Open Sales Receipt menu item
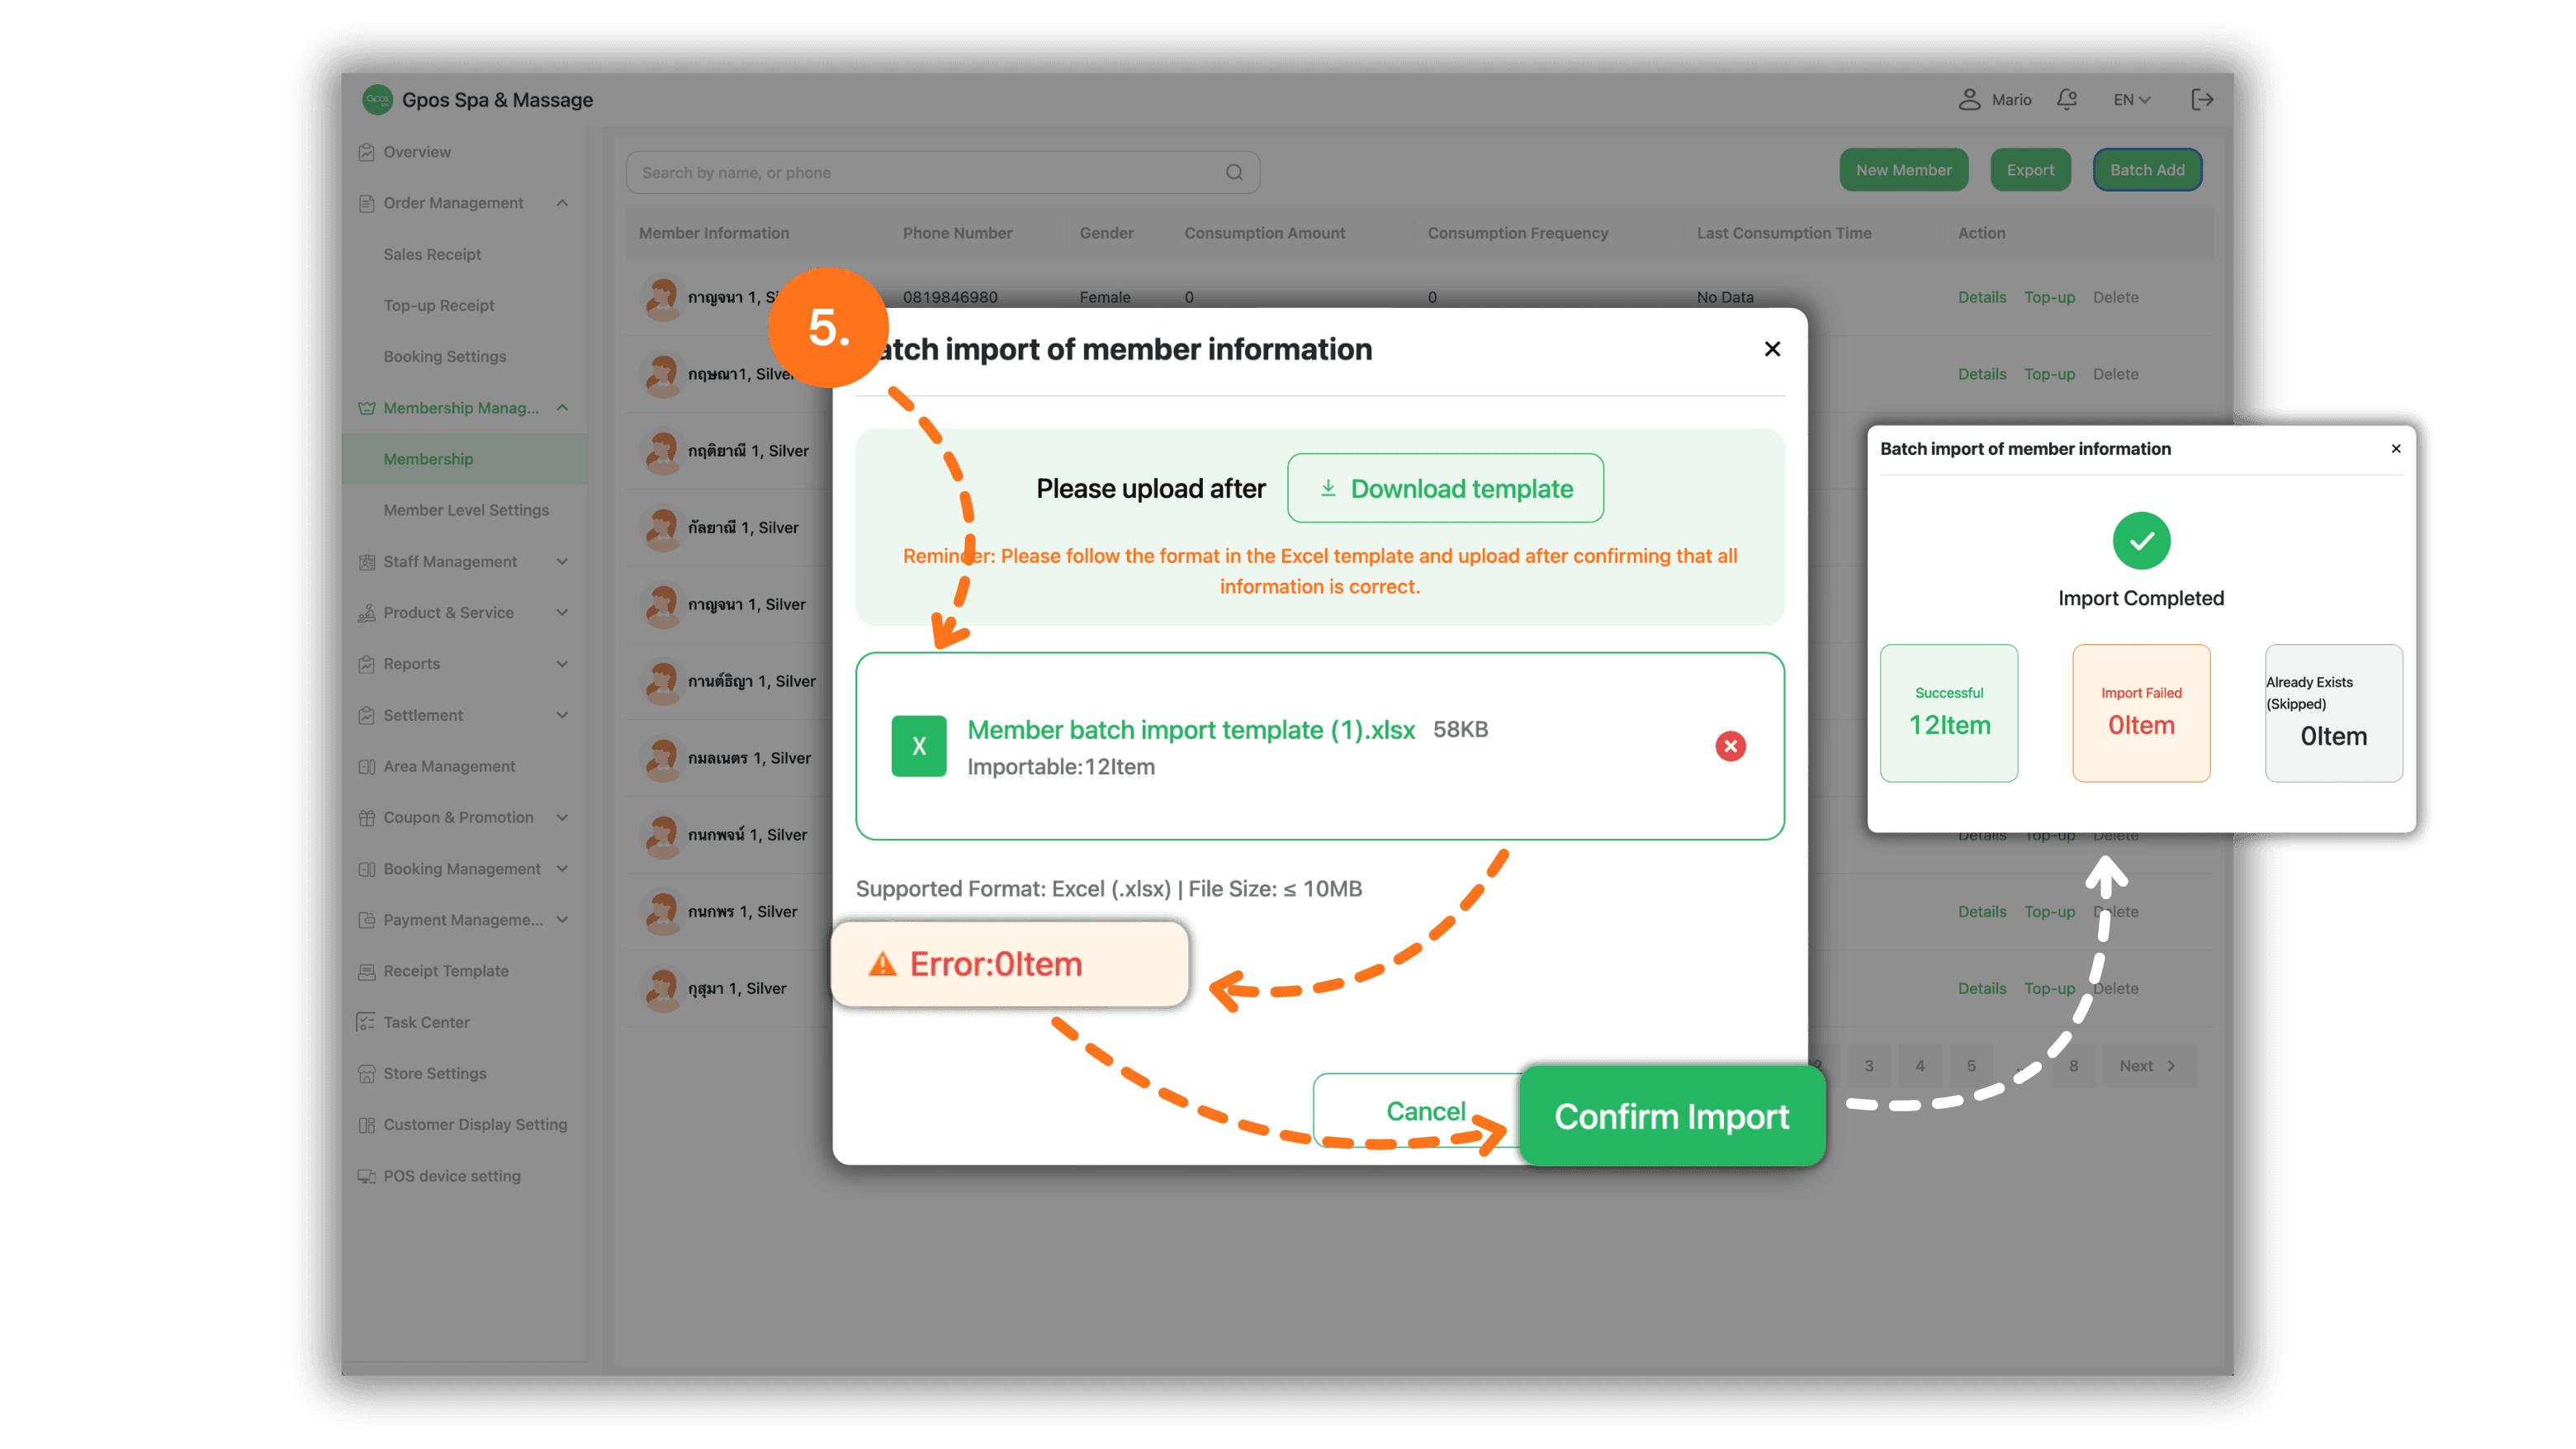 coord(432,254)
